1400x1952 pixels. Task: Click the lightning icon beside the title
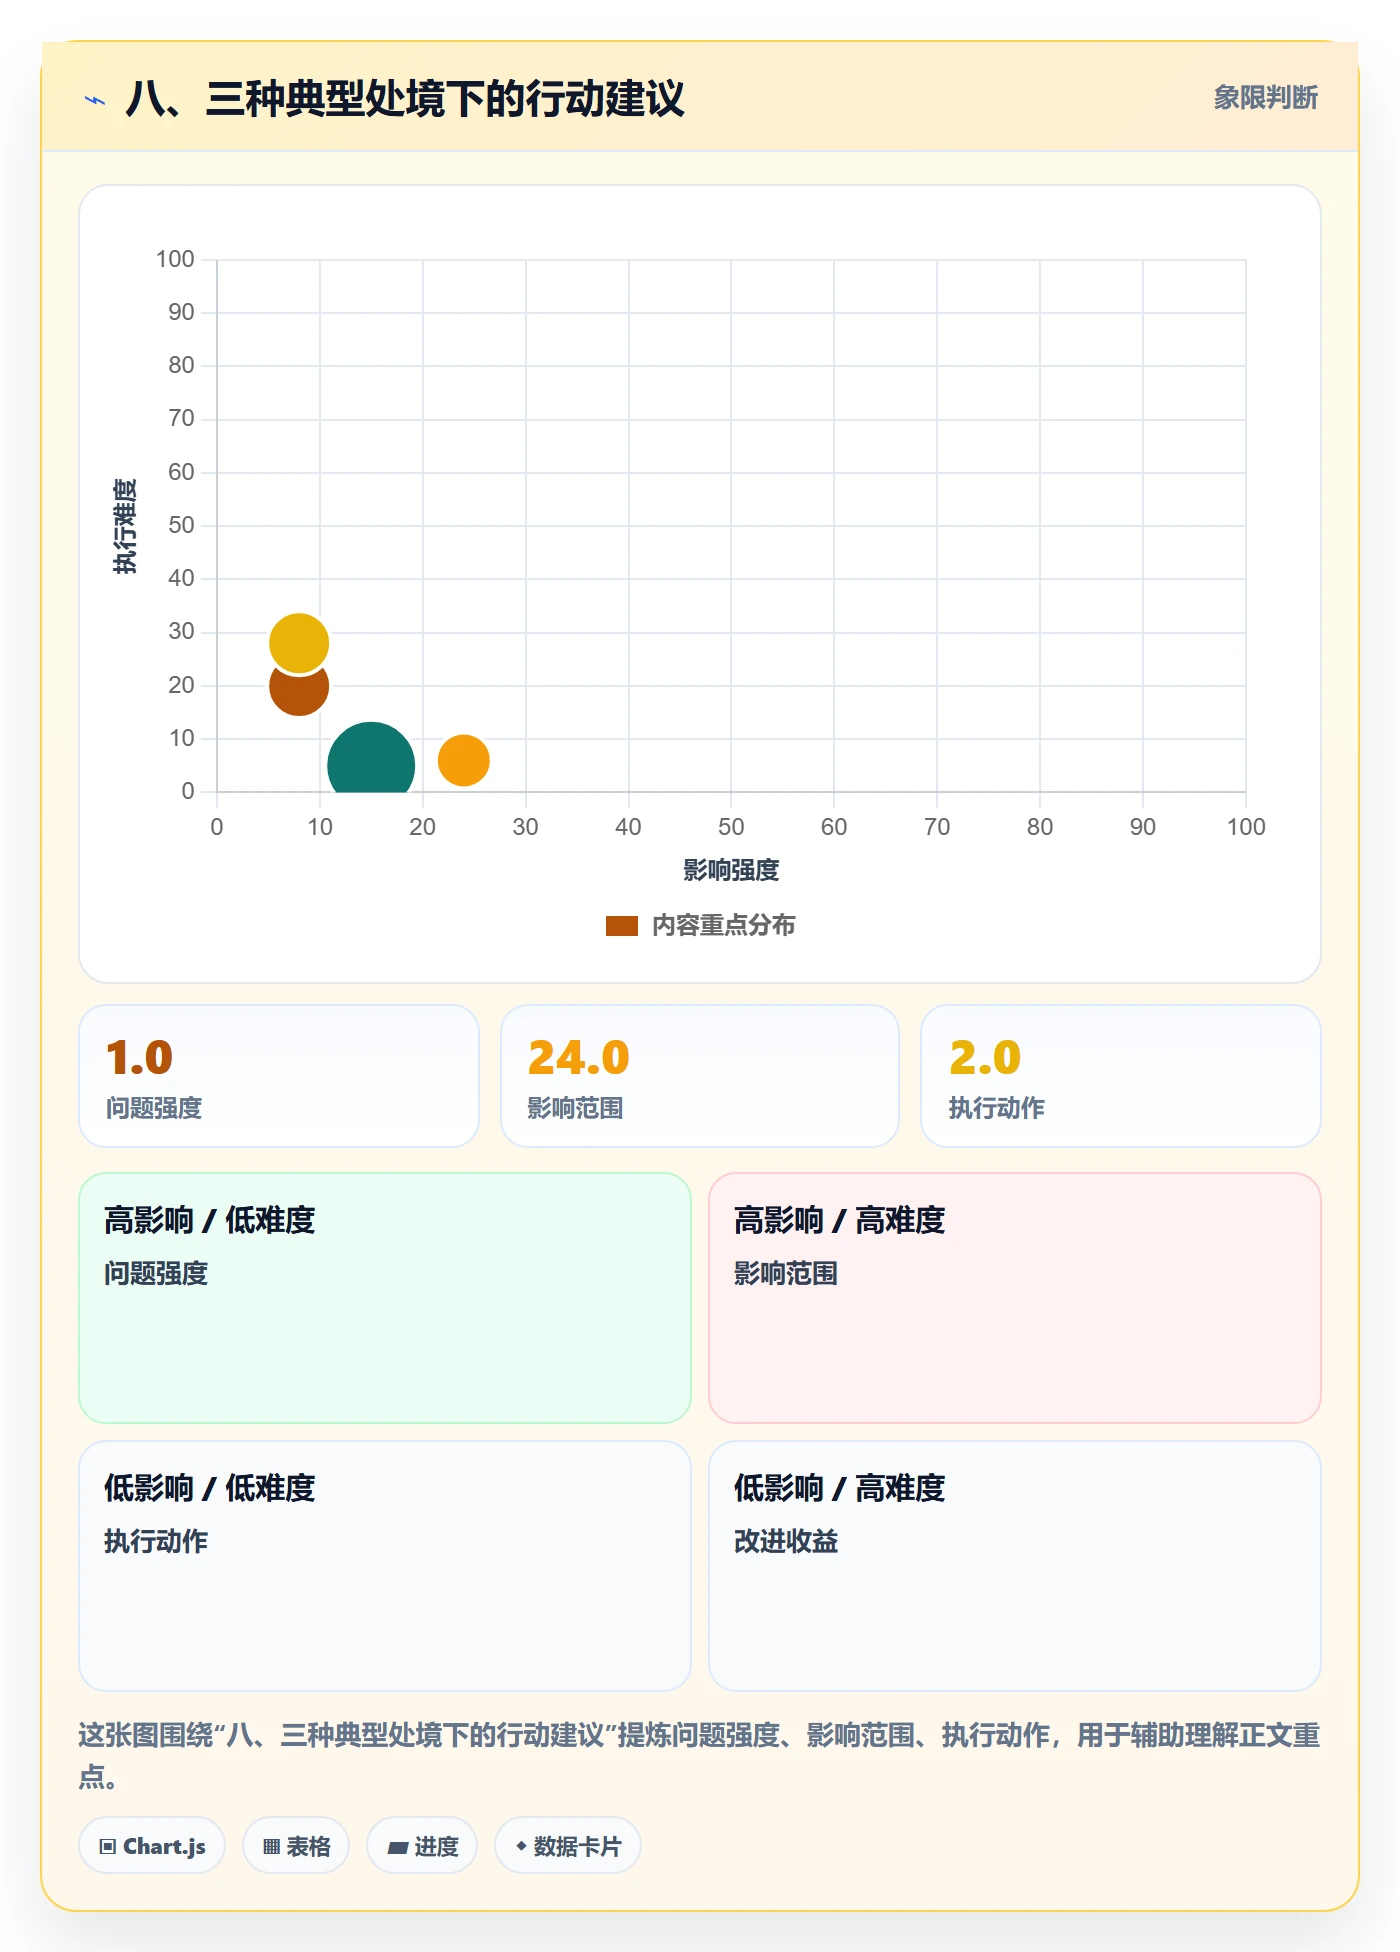(95, 100)
